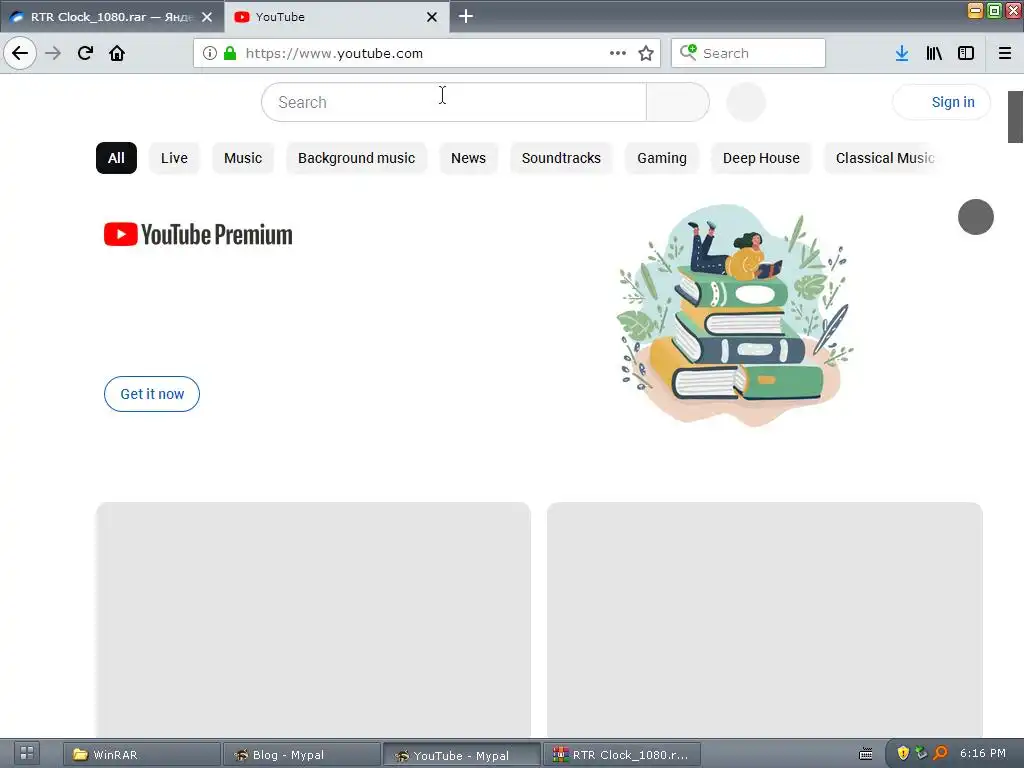The width and height of the screenshot is (1024, 768).
Task: Open the second loading video placeholder
Action: pos(765,620)
